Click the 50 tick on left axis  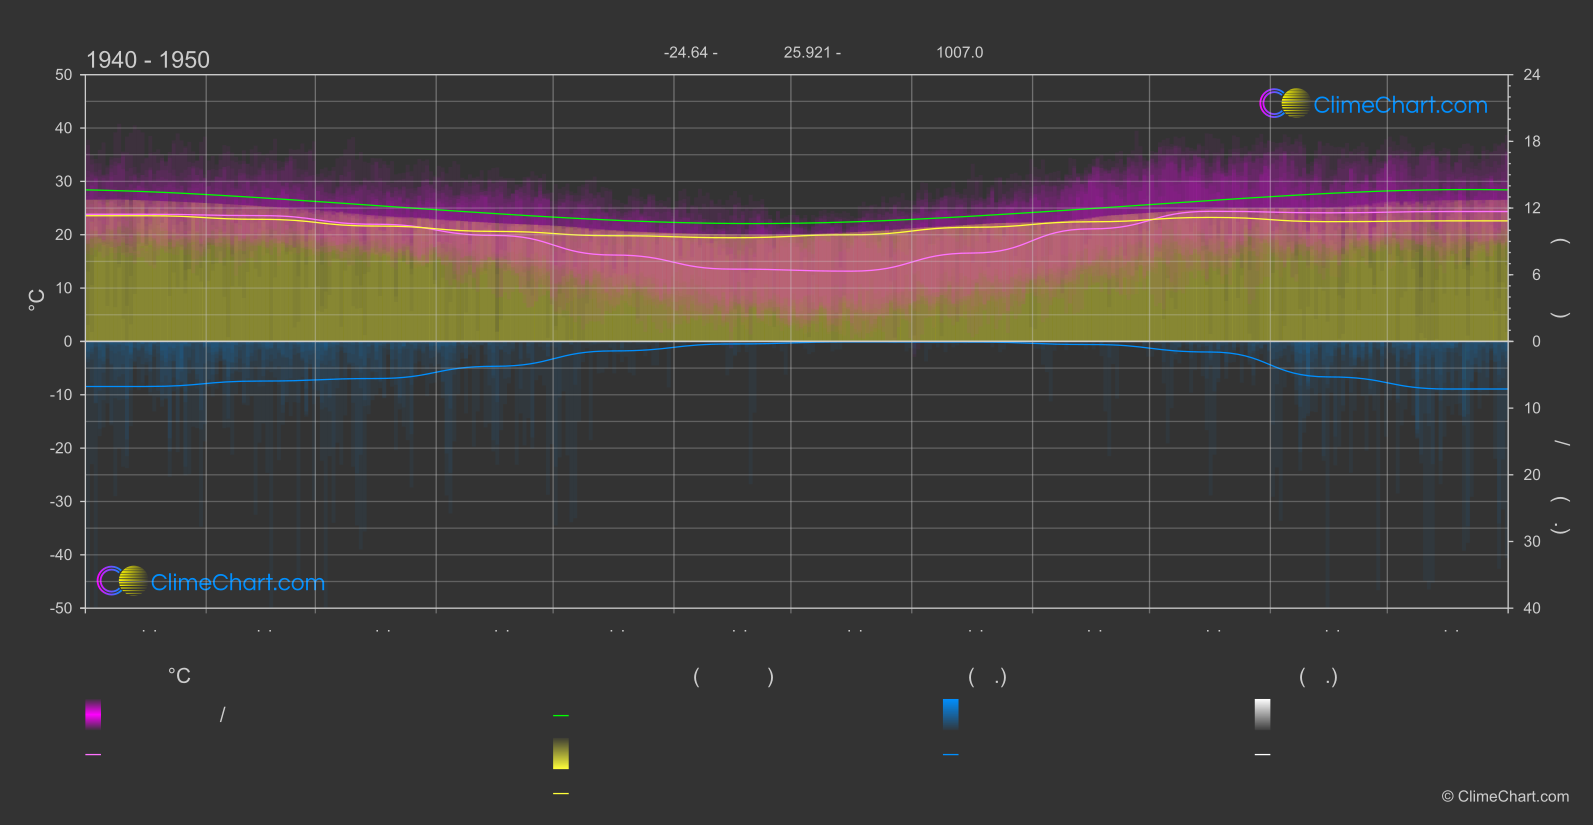pyautogui.click(x=64, y=75)
